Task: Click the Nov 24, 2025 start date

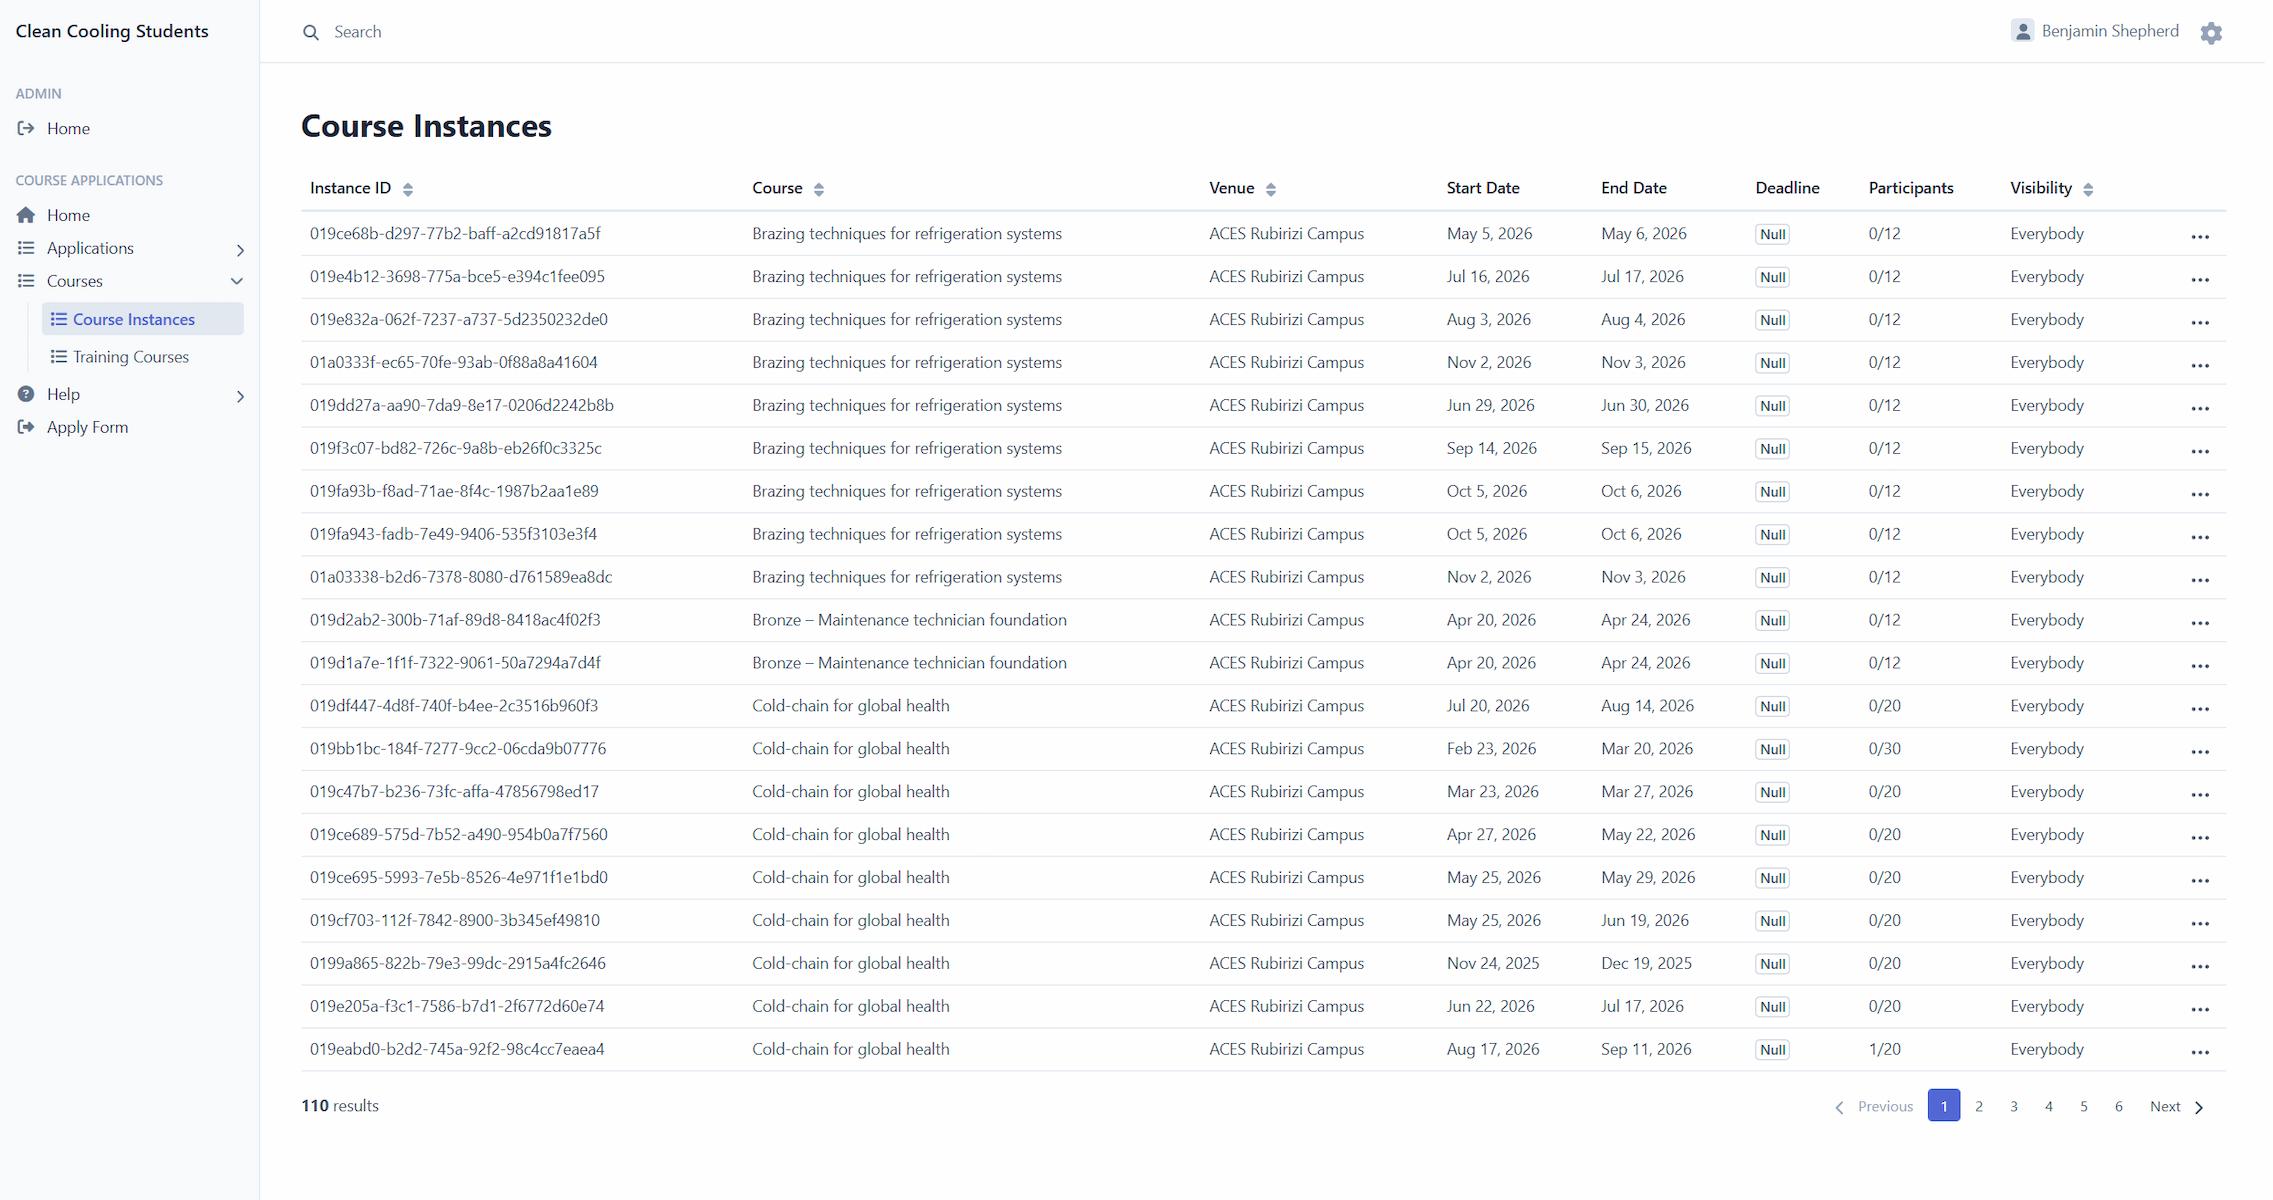Action: tap(1493, 963)
